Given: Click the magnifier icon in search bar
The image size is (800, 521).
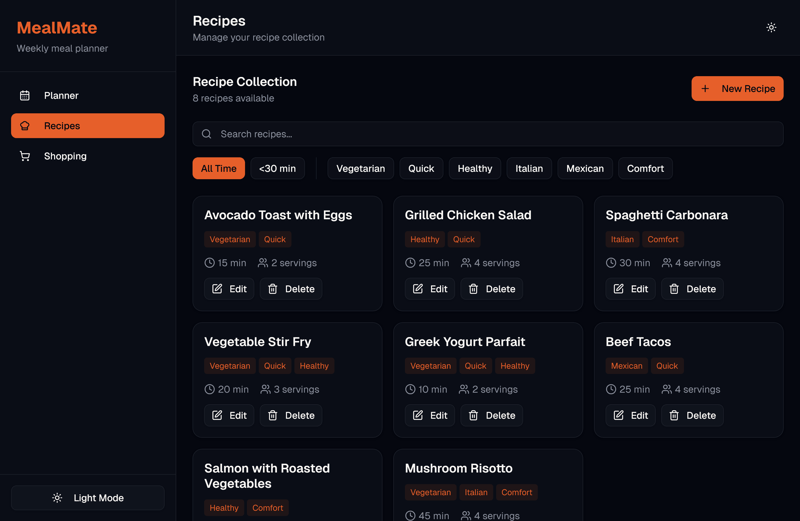Looking at the screenshot, I should [207, 134].
